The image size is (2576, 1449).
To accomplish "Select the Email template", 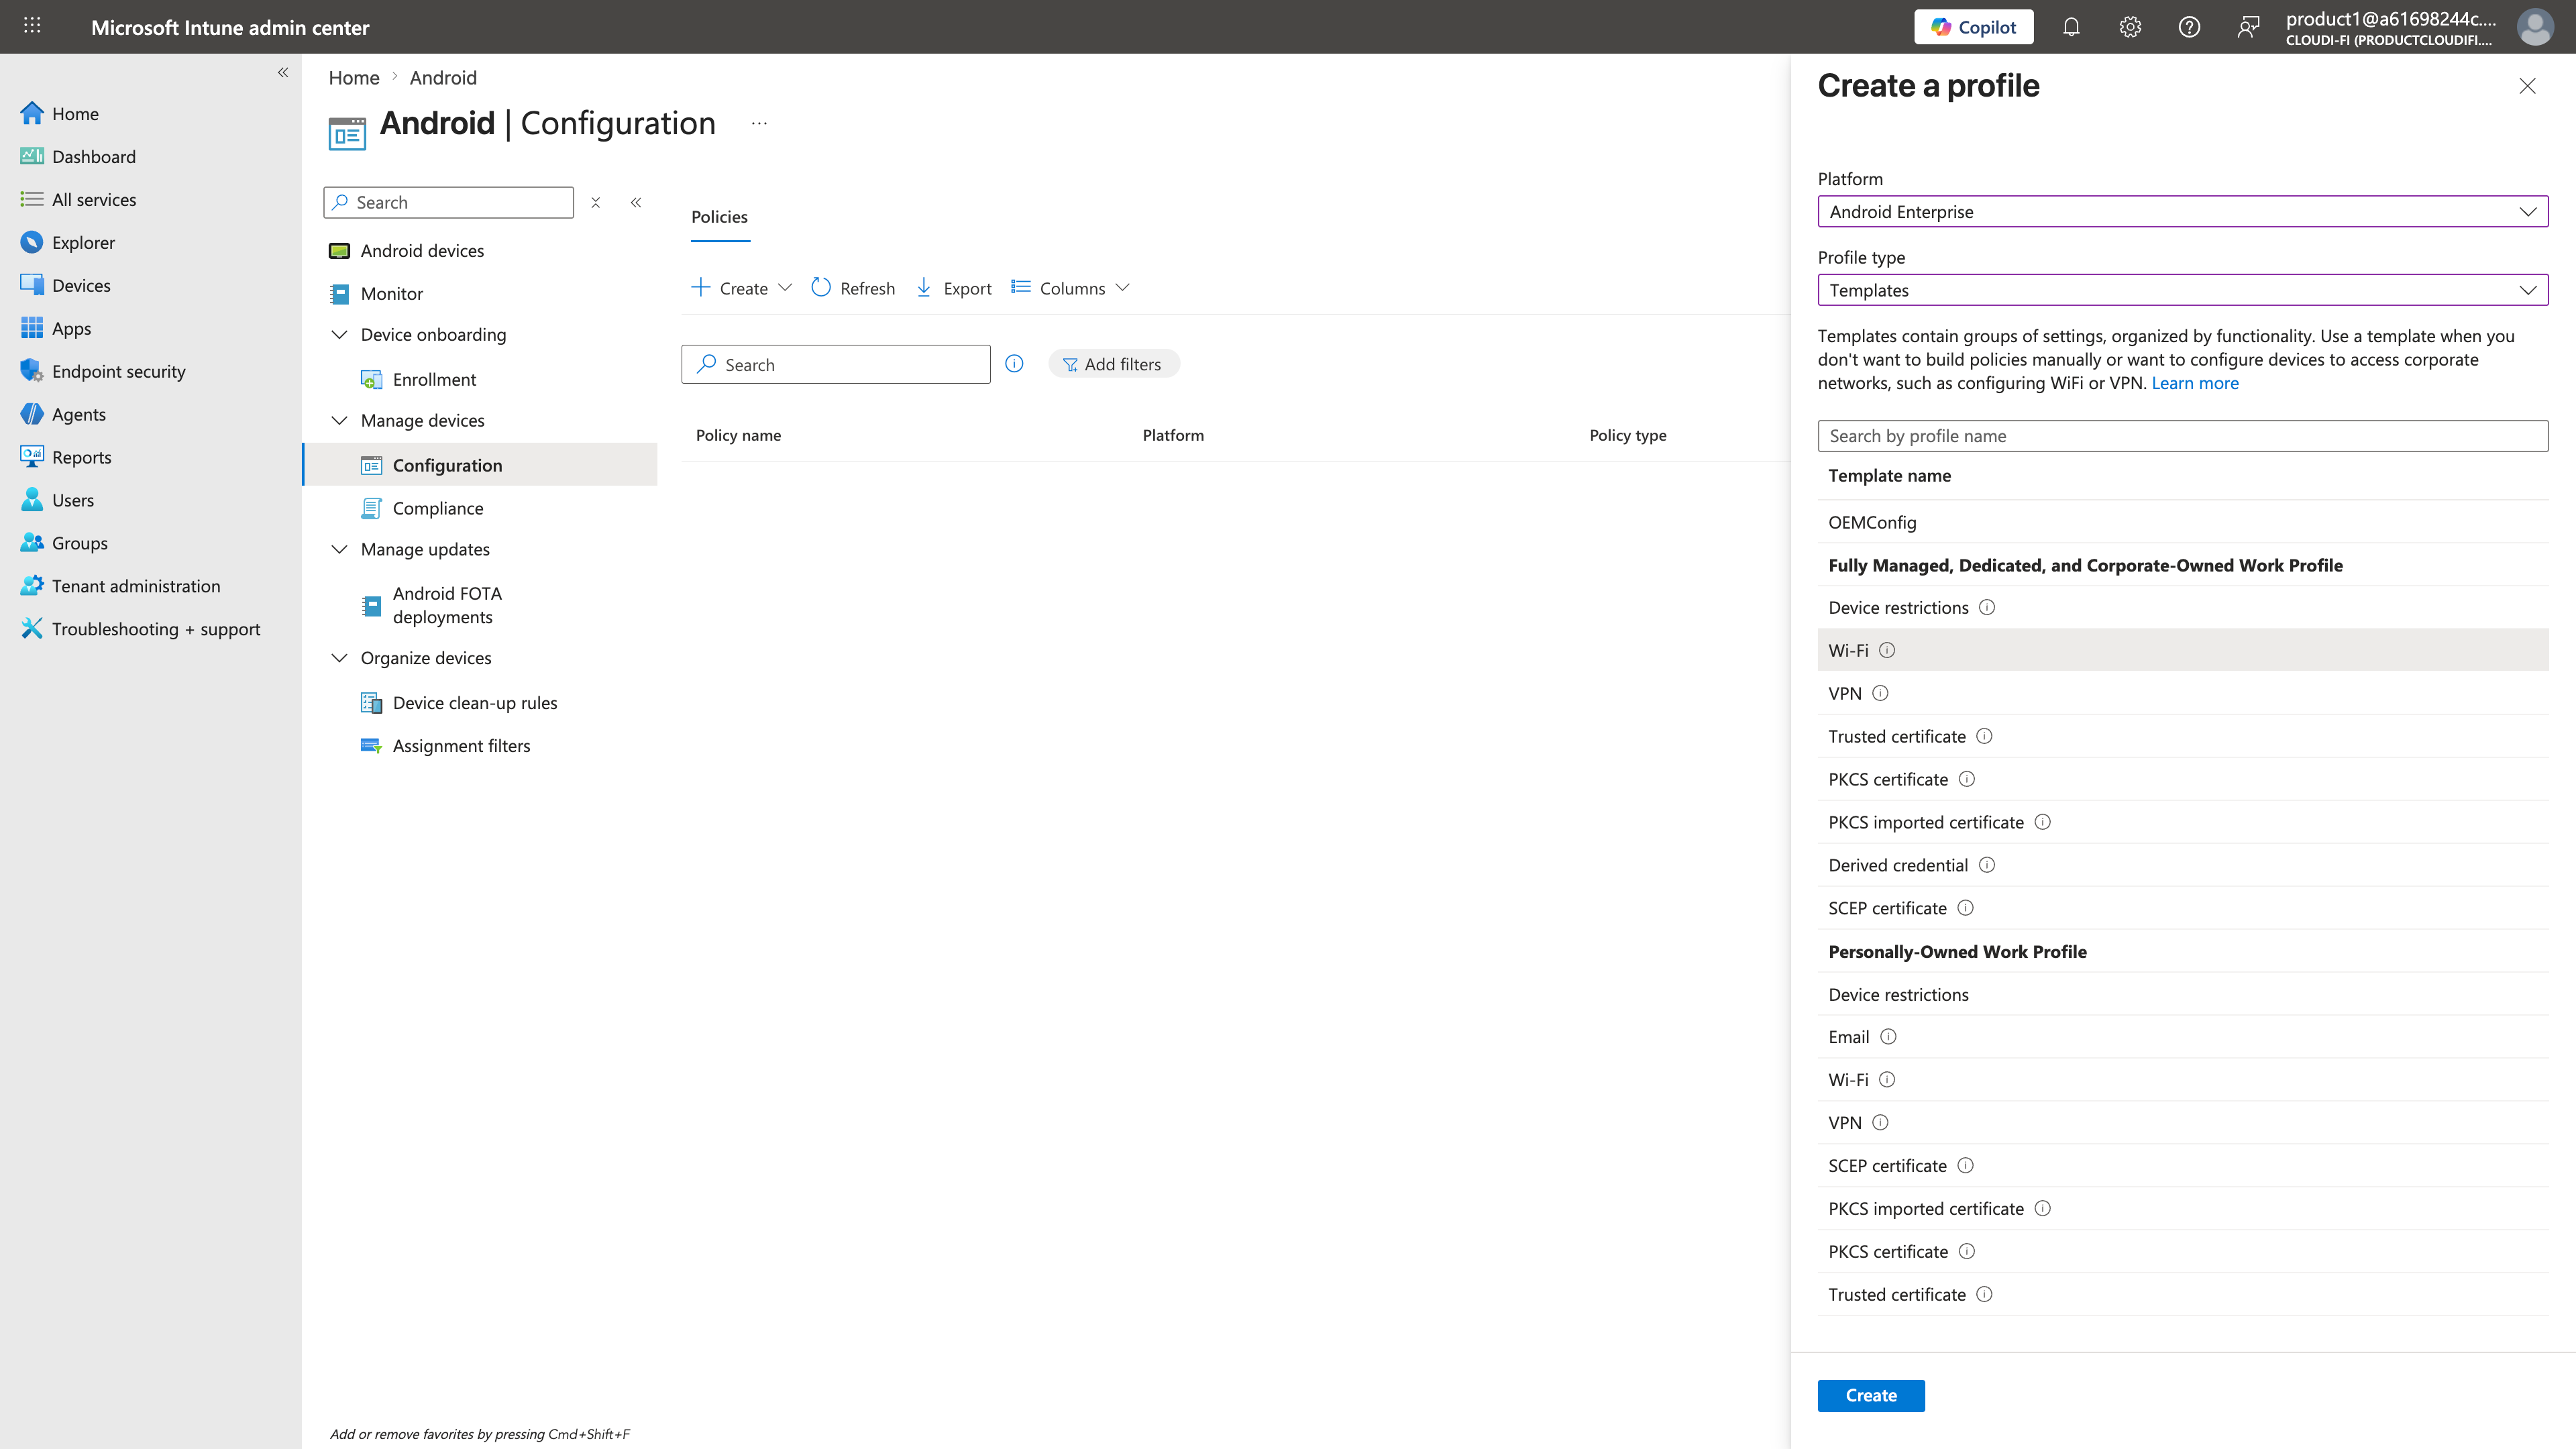I will pyautogui.click(x=2182, y=1038).
